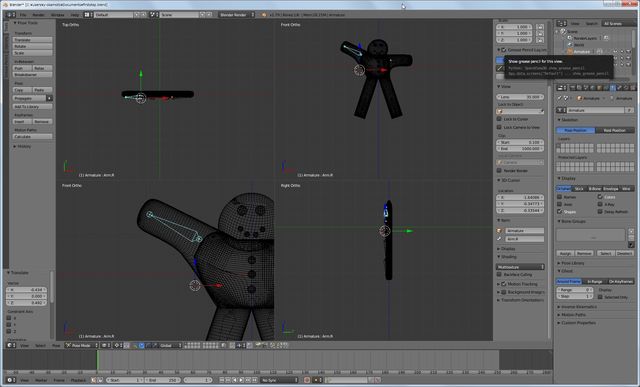Image resolution: width=640 pixels, height=387 pixels.
Task: Select the Rest Position toggle
Action: (x=615, y=130)
